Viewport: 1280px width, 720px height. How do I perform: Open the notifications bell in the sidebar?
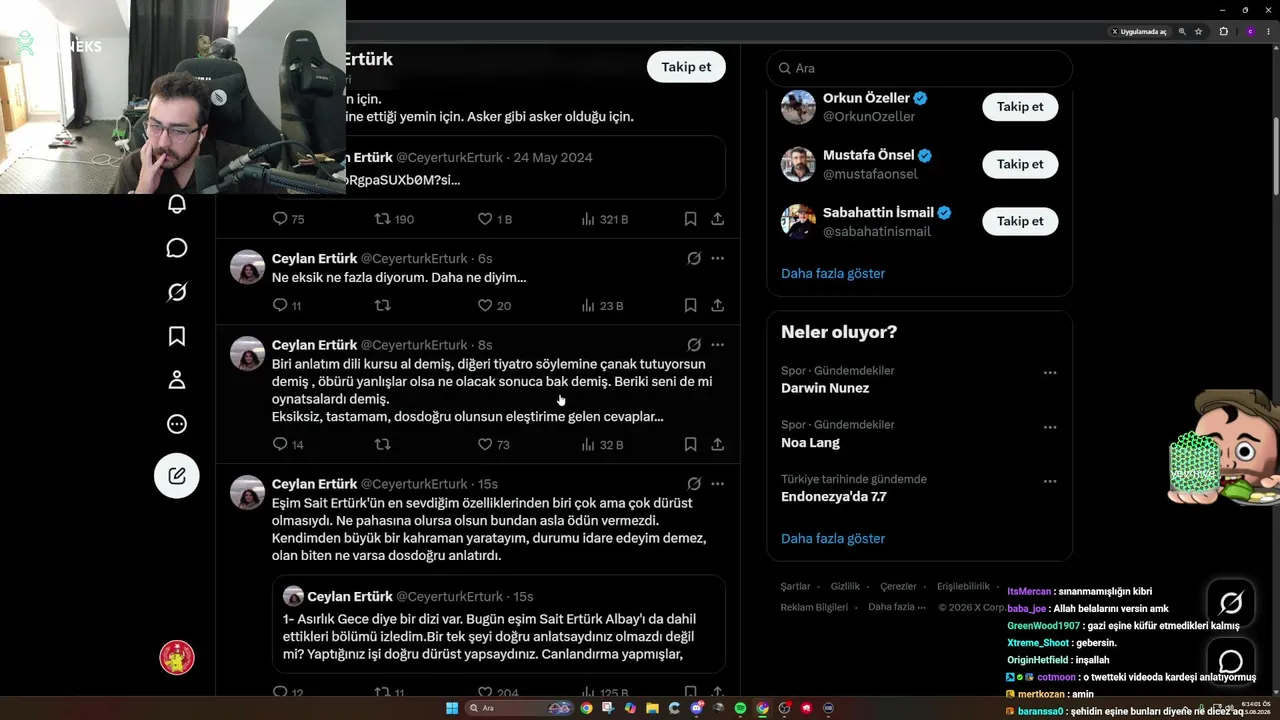177,204
